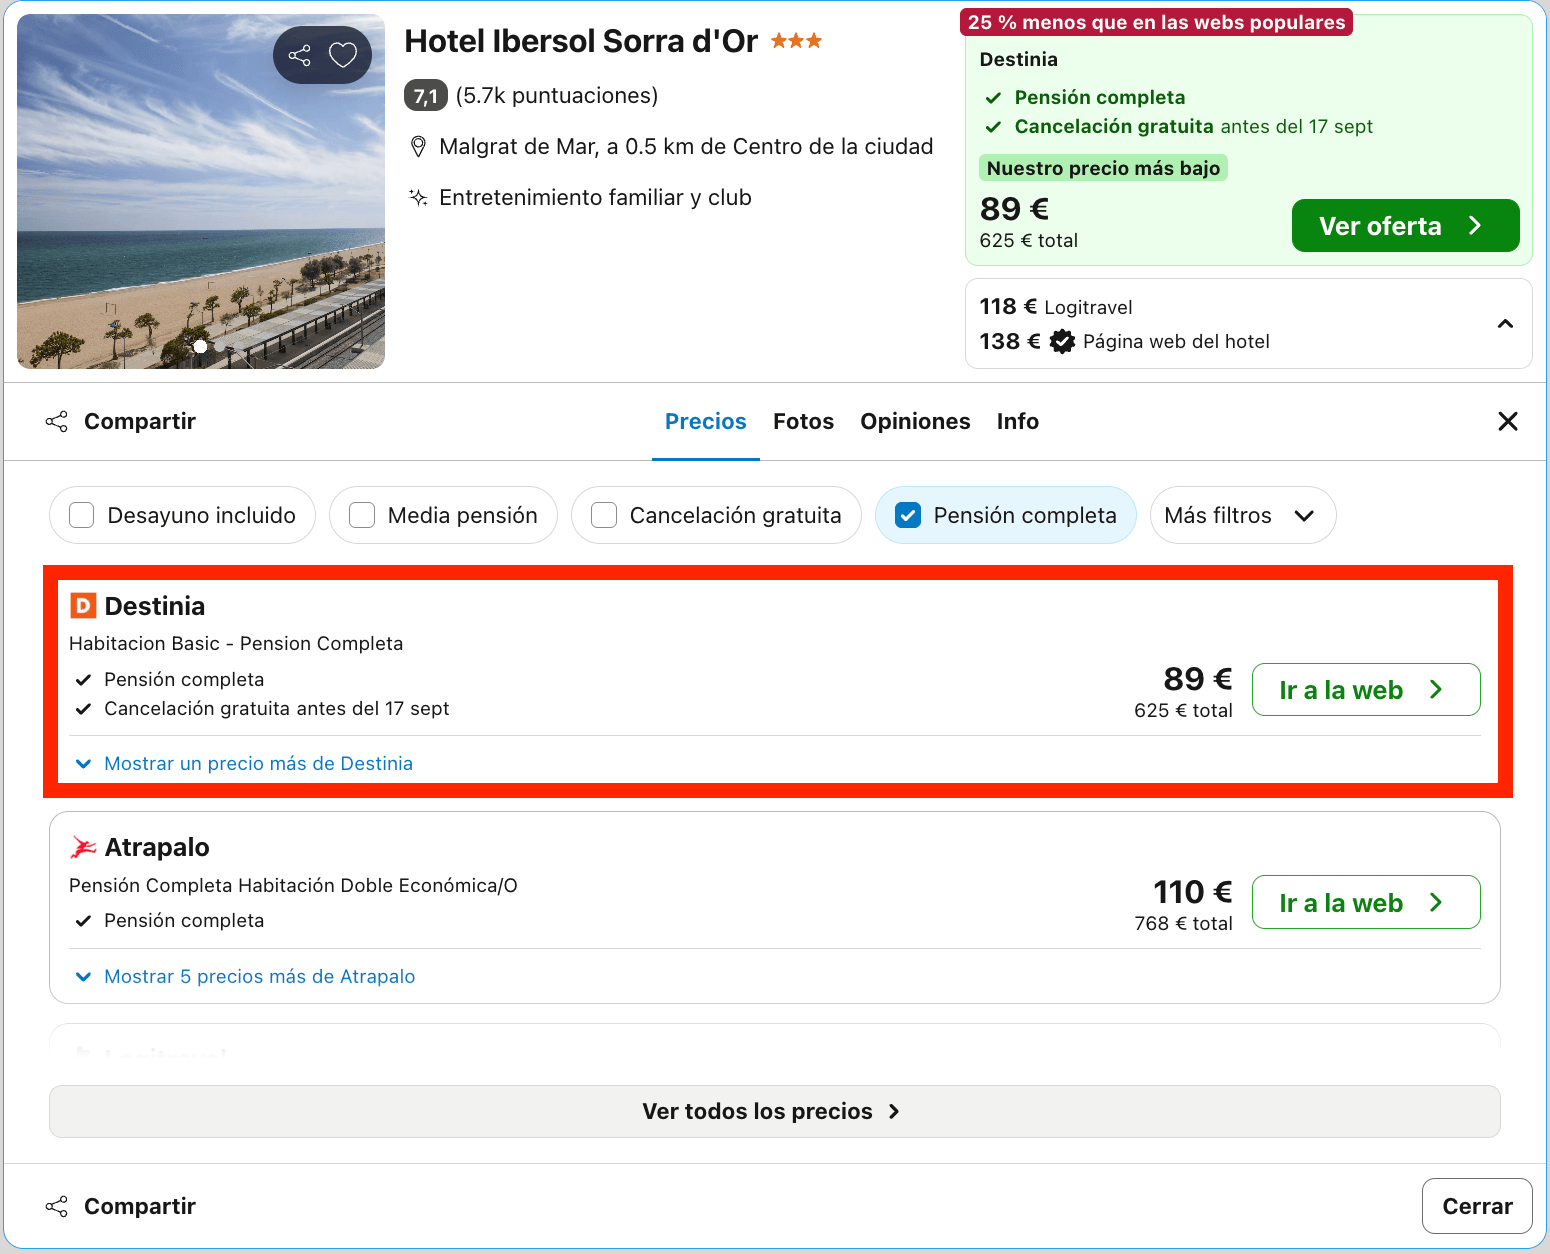The image size is (1550, 1254).
Task: Click the 25 % menos que en las webs populares badge
Action: (x=1156, y=22)
